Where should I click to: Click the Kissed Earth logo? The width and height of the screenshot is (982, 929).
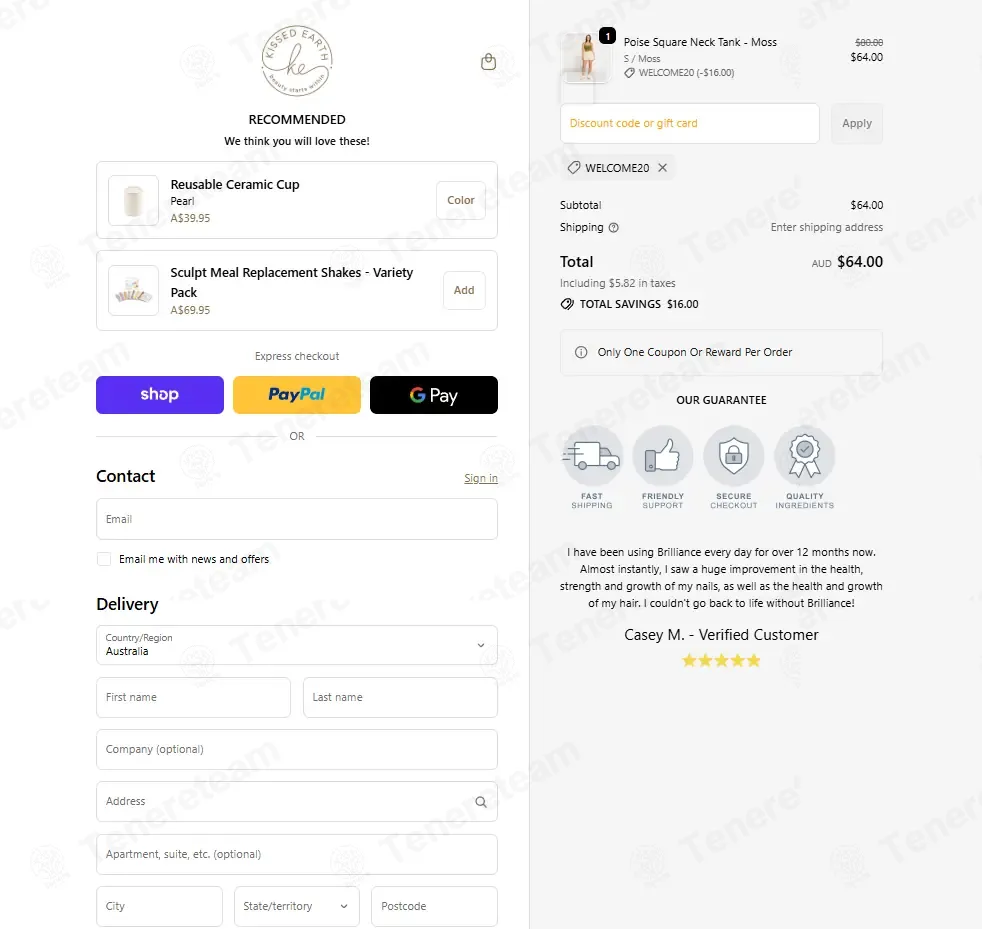[x=297, y=61]
